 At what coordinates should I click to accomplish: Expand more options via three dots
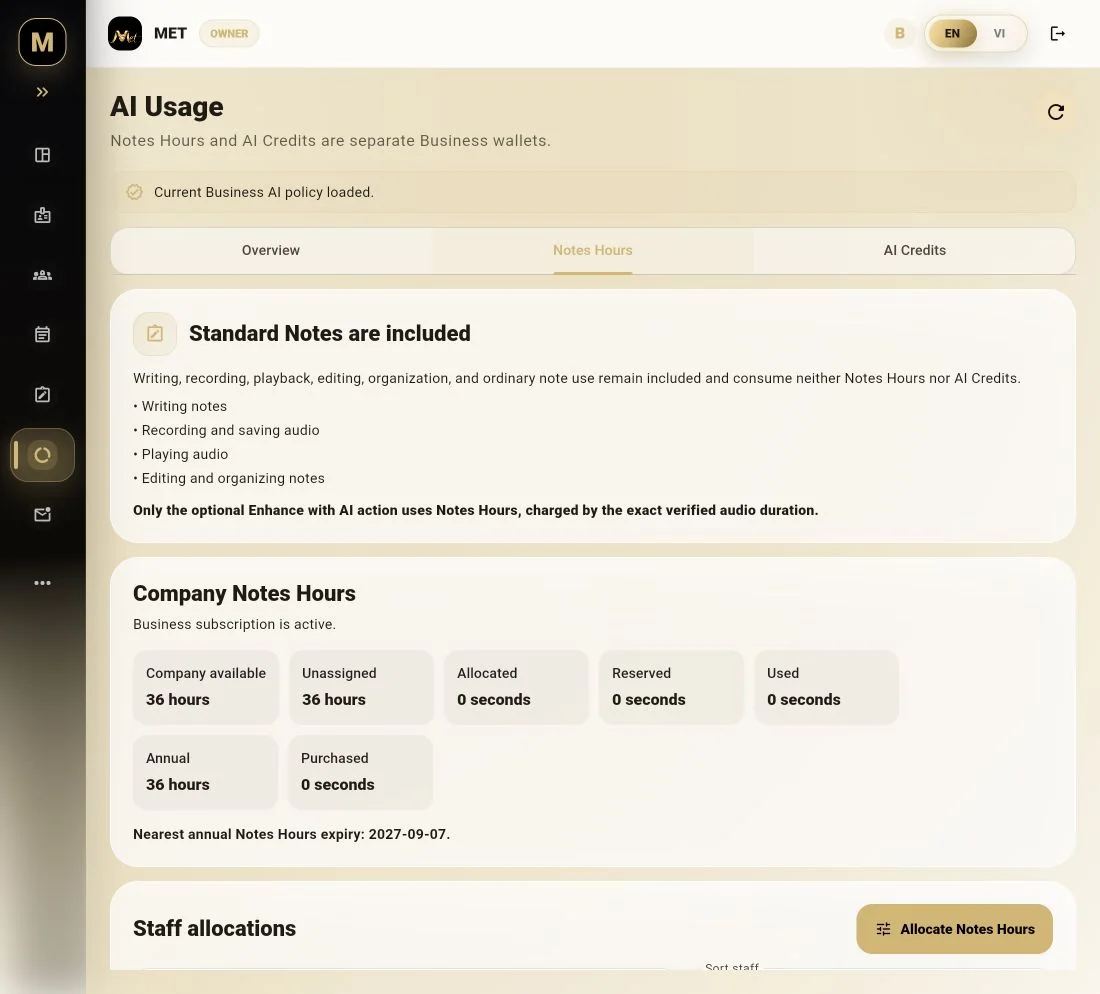42,583
